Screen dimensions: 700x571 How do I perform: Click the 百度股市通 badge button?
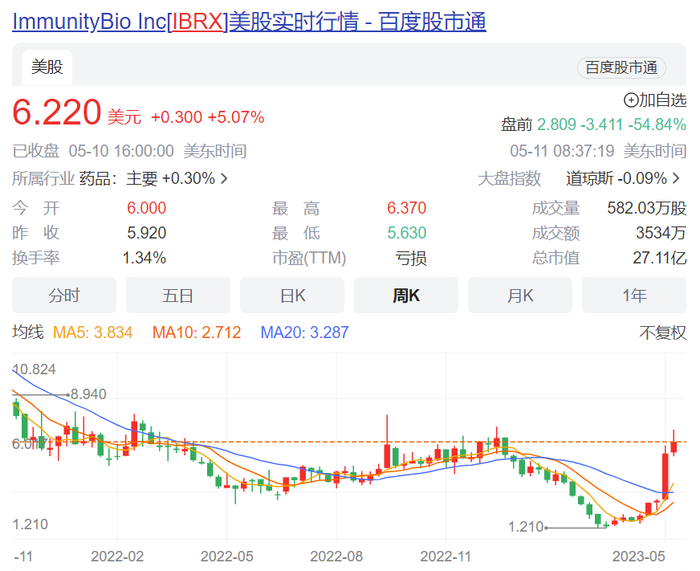621,68
